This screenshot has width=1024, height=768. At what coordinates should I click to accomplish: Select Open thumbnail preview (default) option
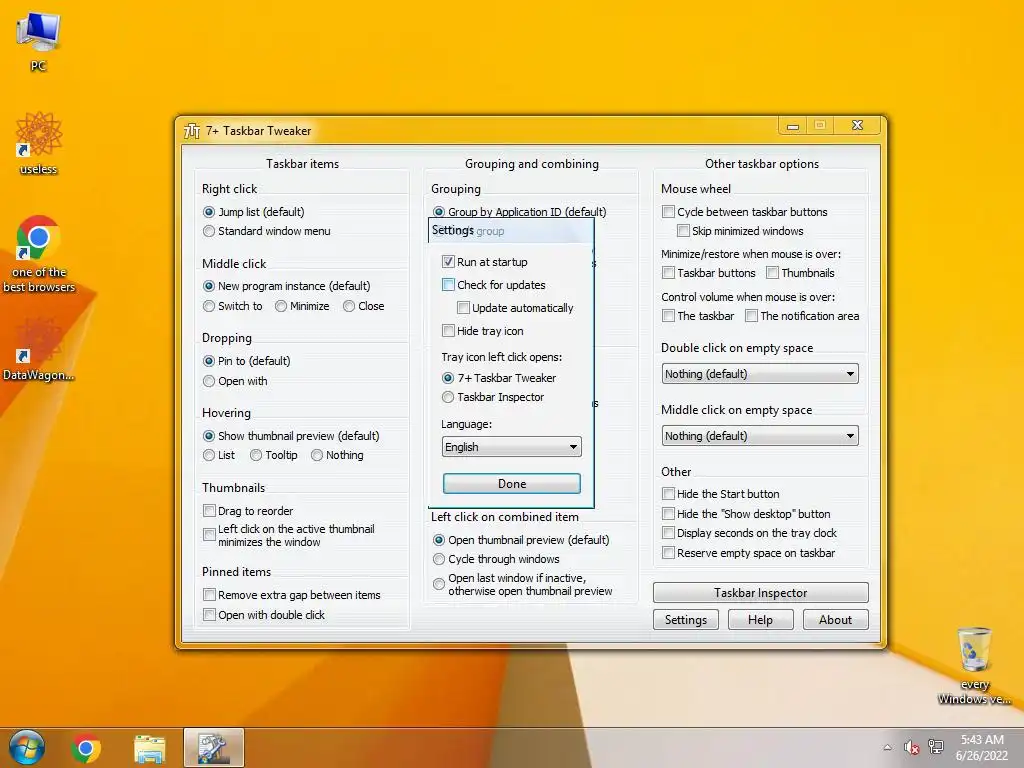pos(439,540)
